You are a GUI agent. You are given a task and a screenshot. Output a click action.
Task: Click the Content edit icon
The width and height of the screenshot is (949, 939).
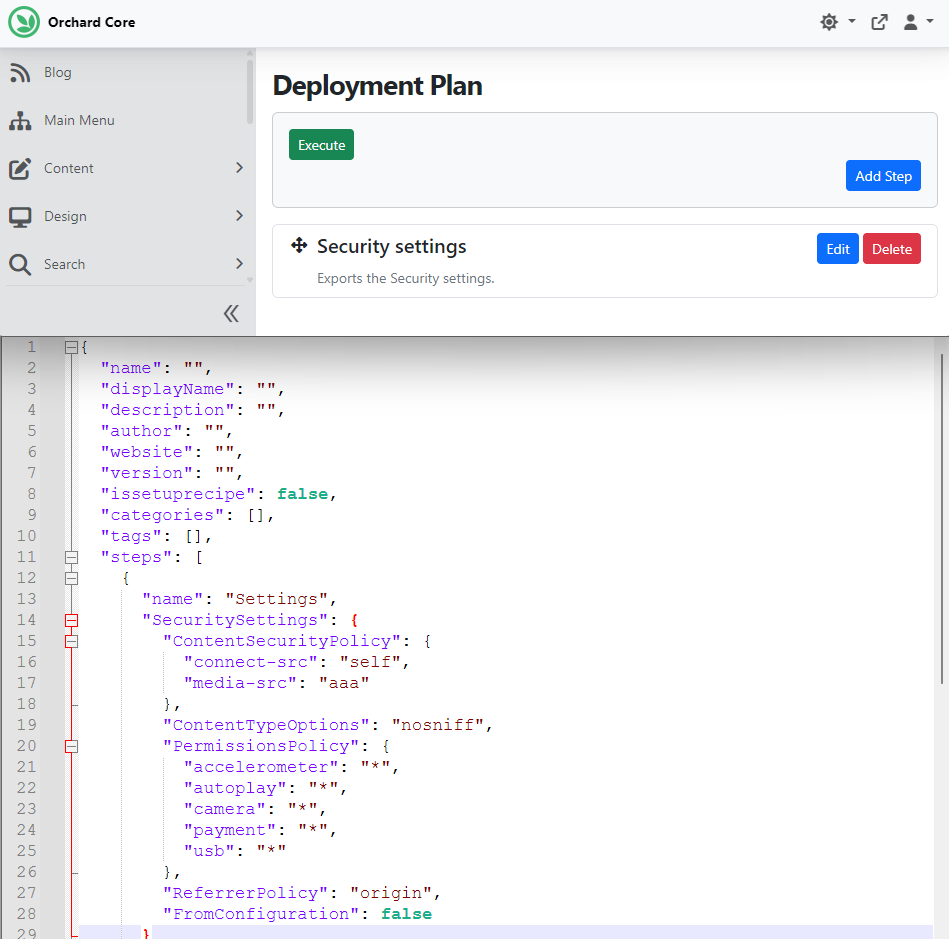tap(20, 168)
